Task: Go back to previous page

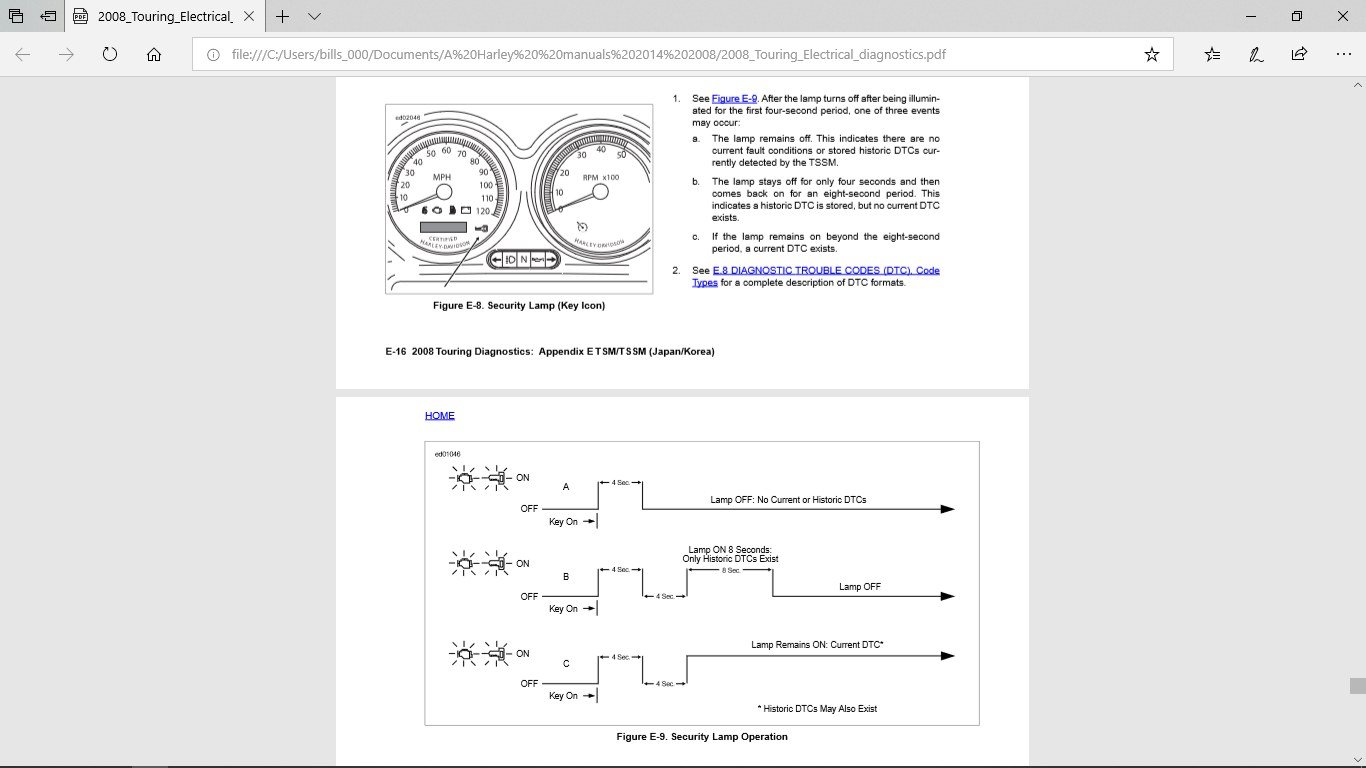Action: (22, 55)
